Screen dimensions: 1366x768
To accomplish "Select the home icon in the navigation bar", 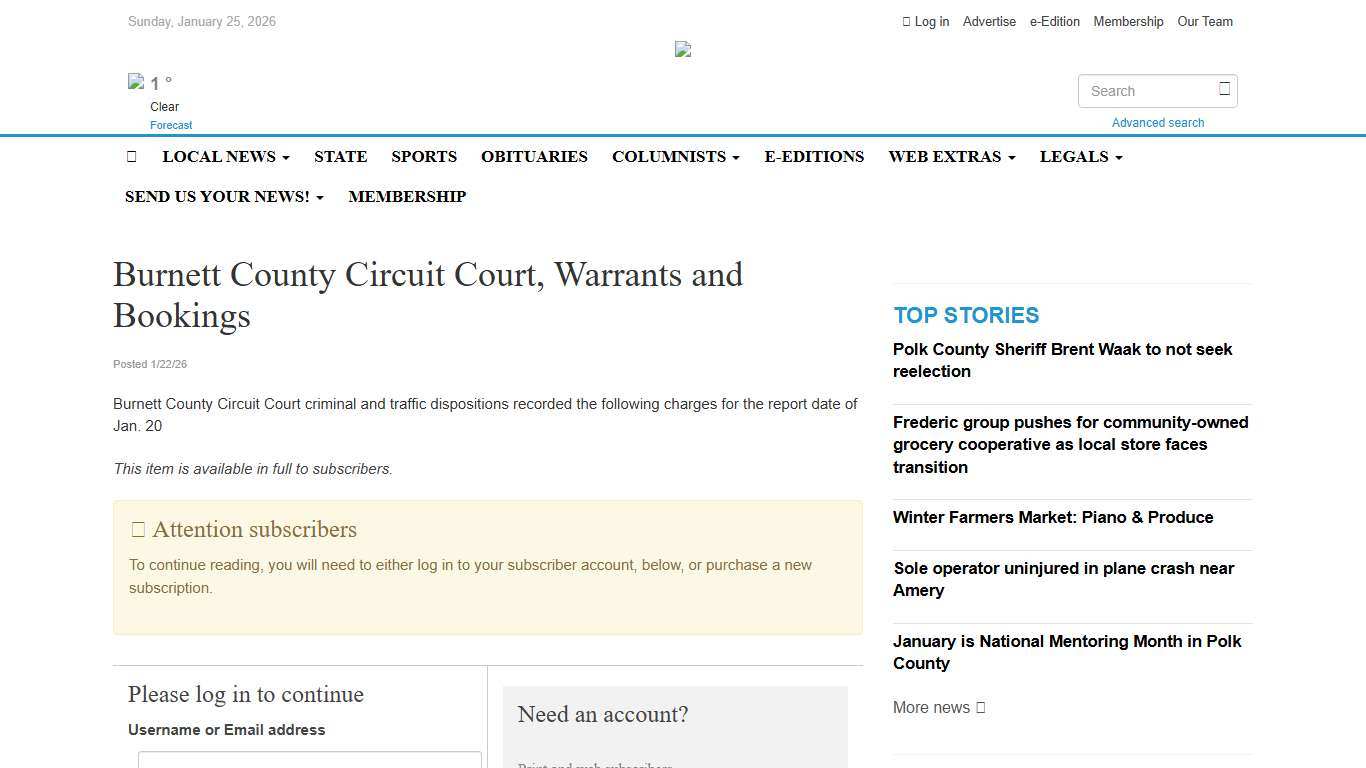I will pos(132,156).
